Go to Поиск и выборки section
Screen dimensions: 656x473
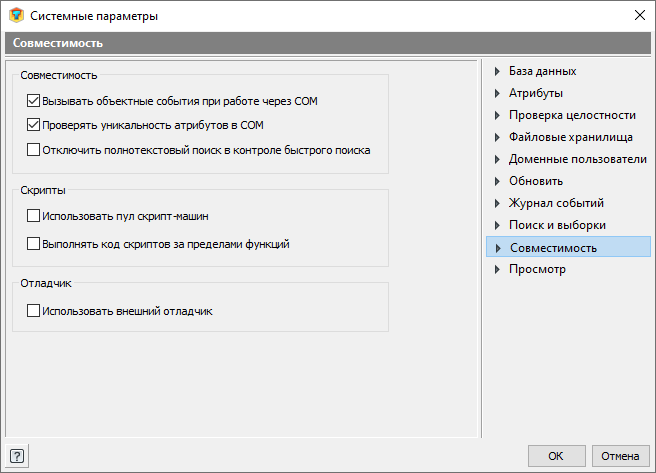(x=557, y=225)
